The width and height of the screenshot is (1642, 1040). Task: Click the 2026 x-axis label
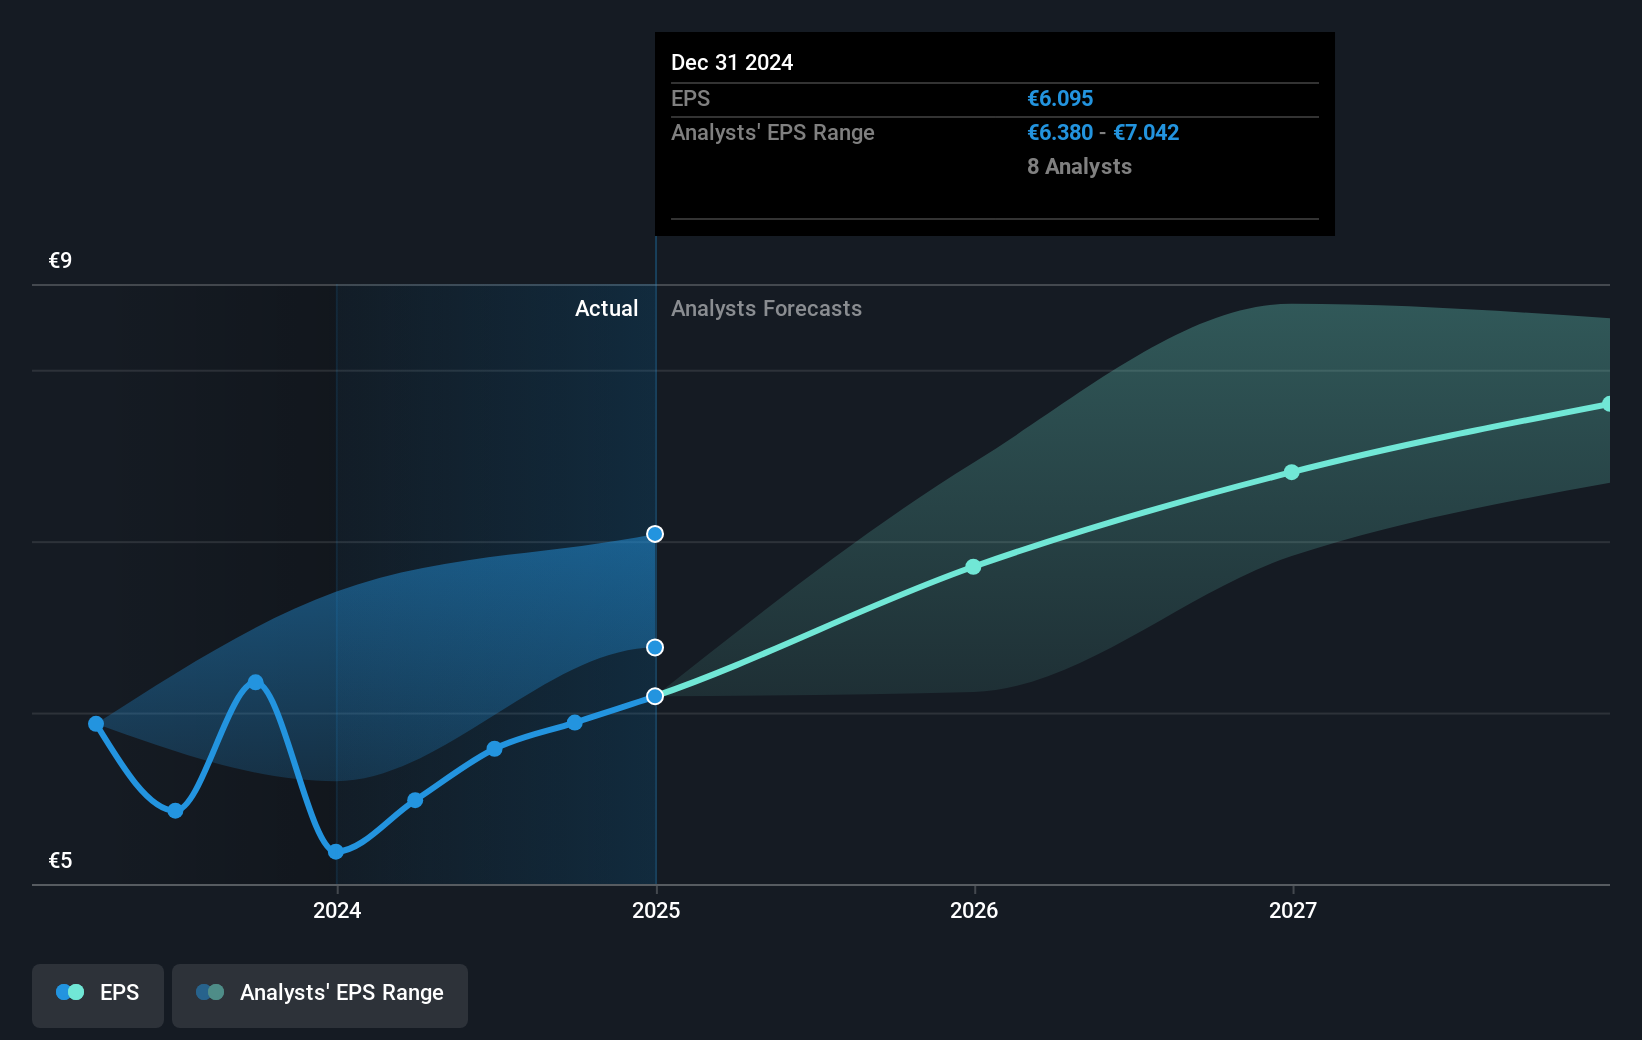pyautogui.click(x=974, y=910)
